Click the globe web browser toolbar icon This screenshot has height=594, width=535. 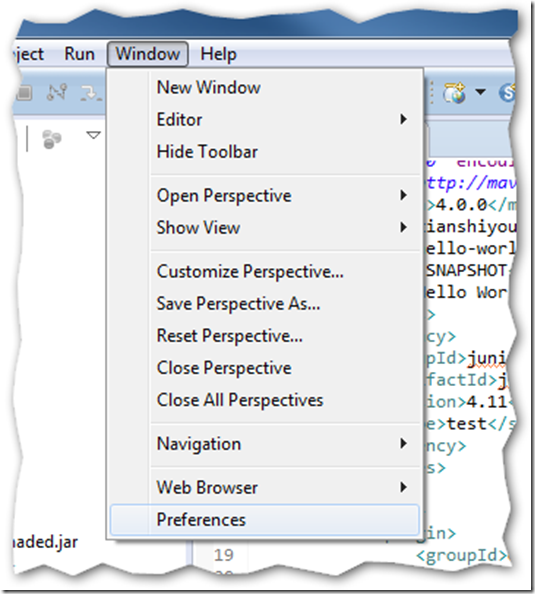[x=454, y=92]
